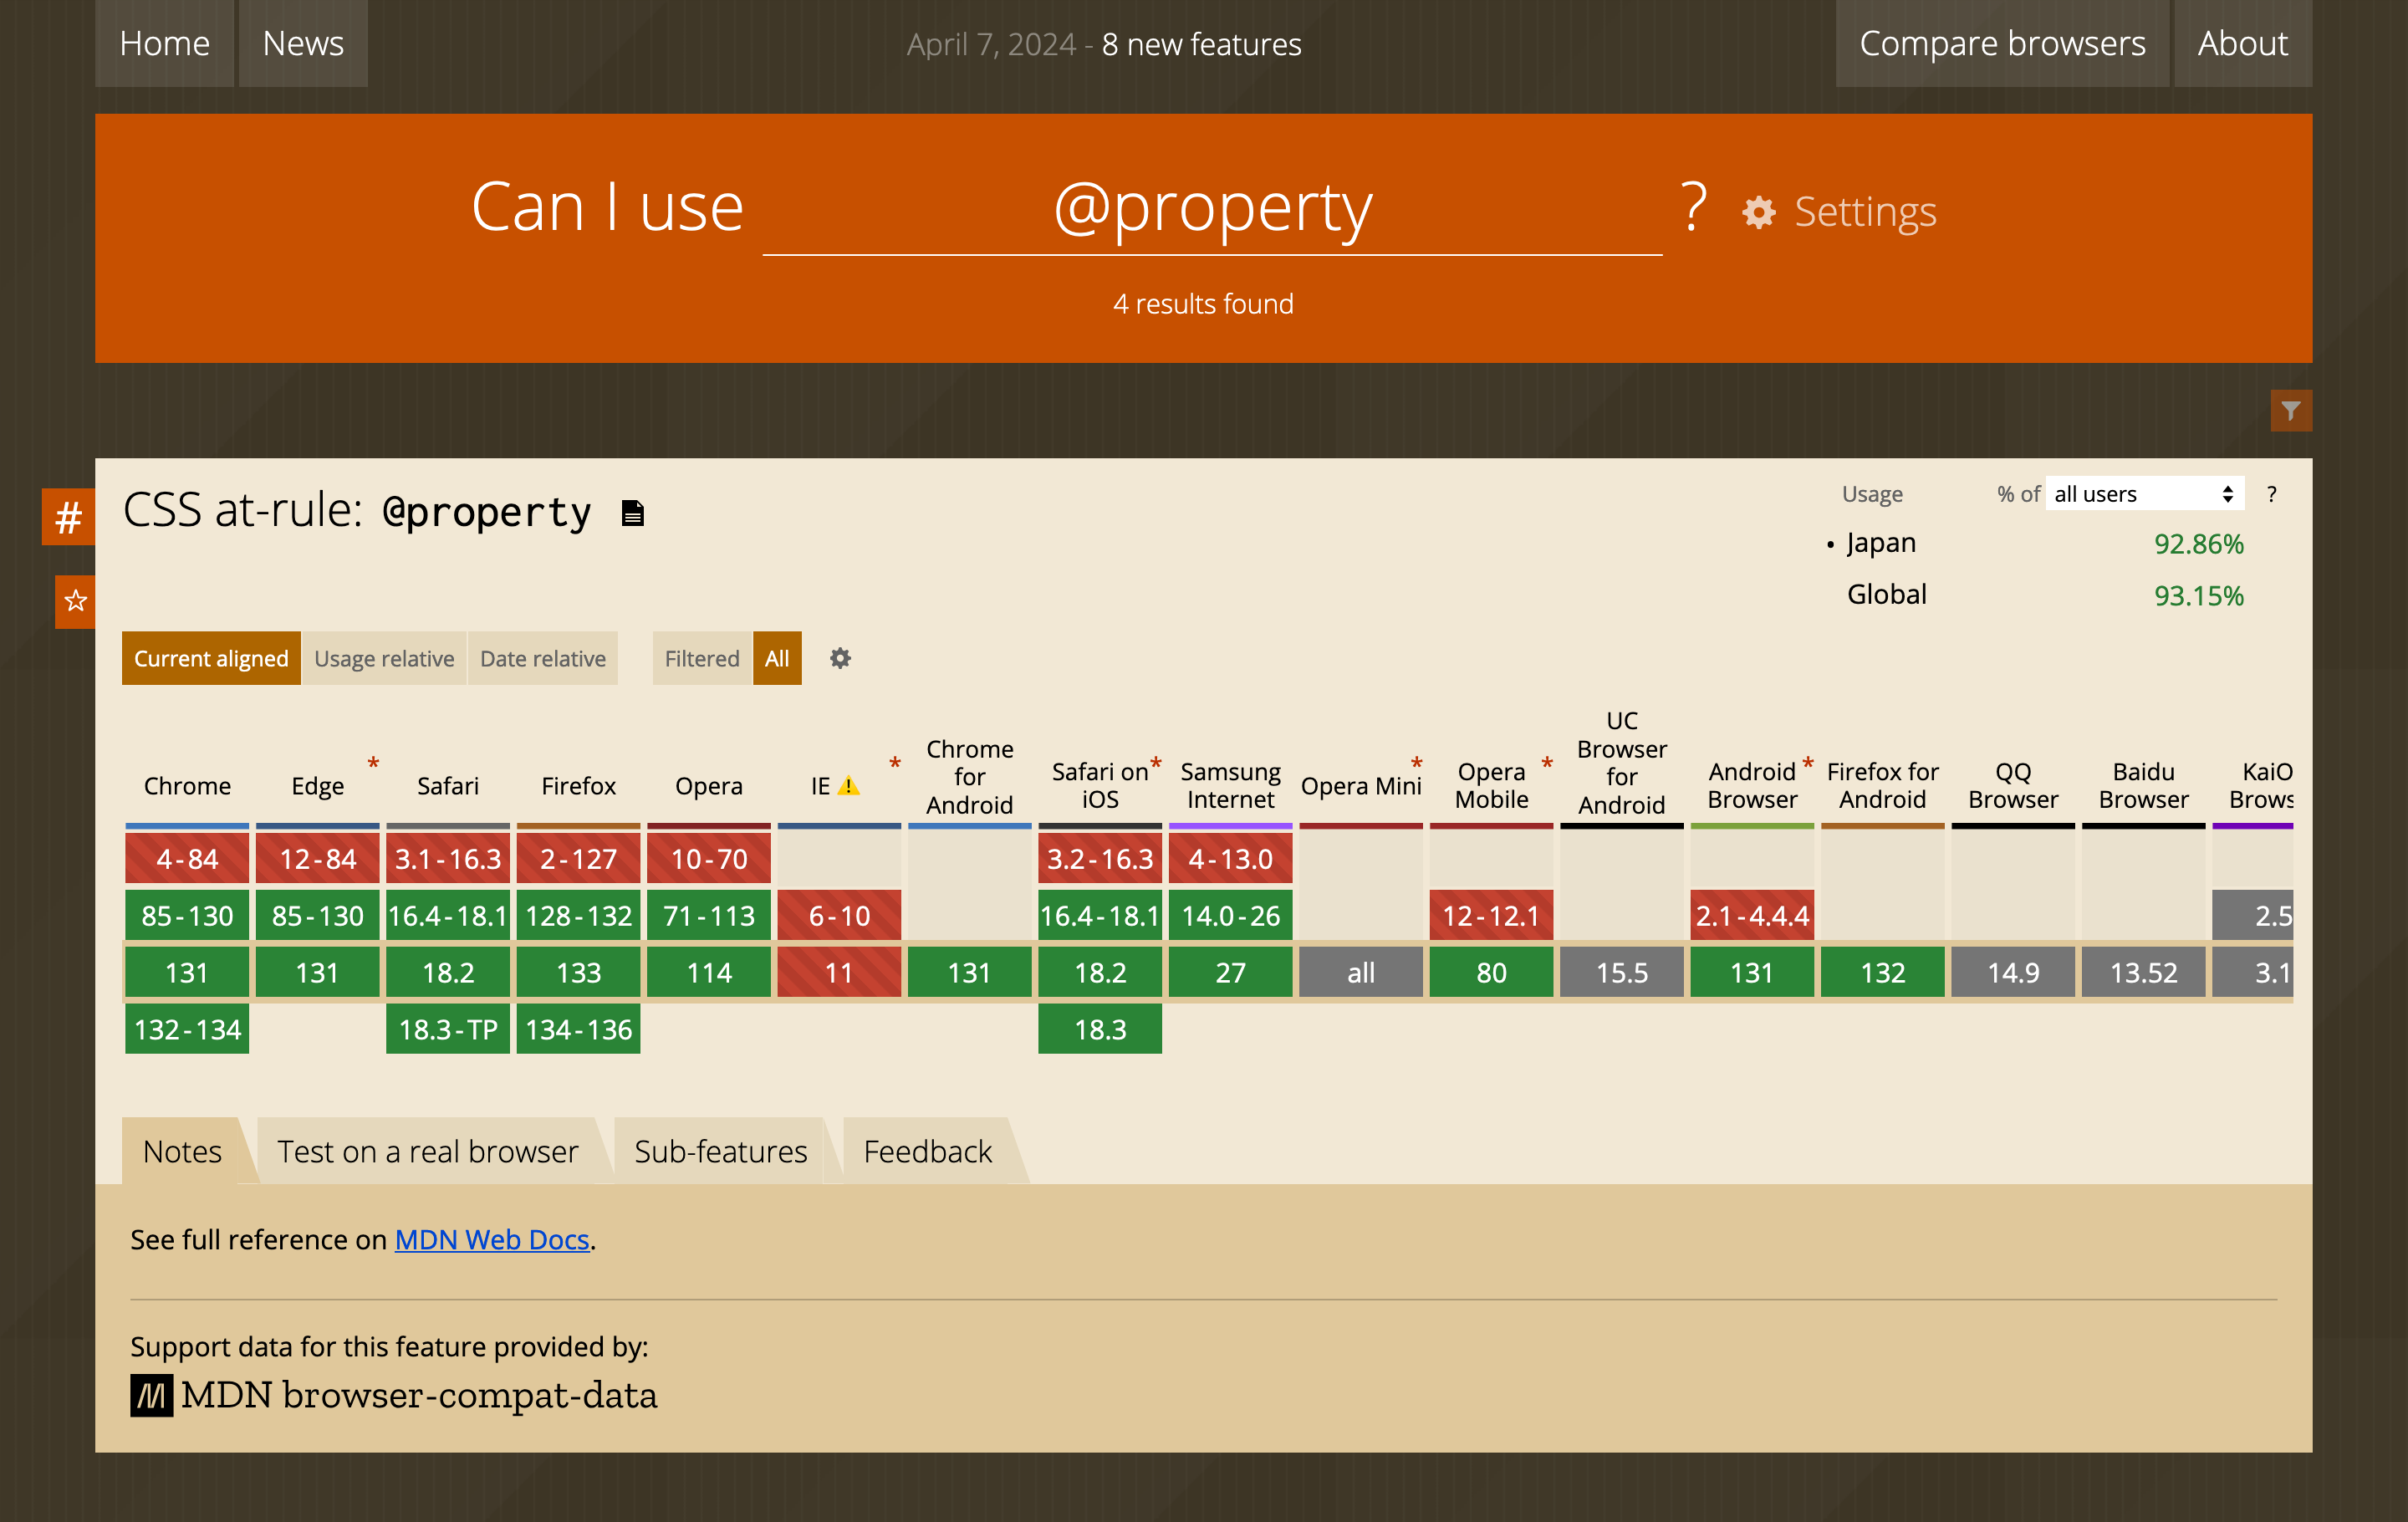Click Chrome 132-134 cell

187,1029
